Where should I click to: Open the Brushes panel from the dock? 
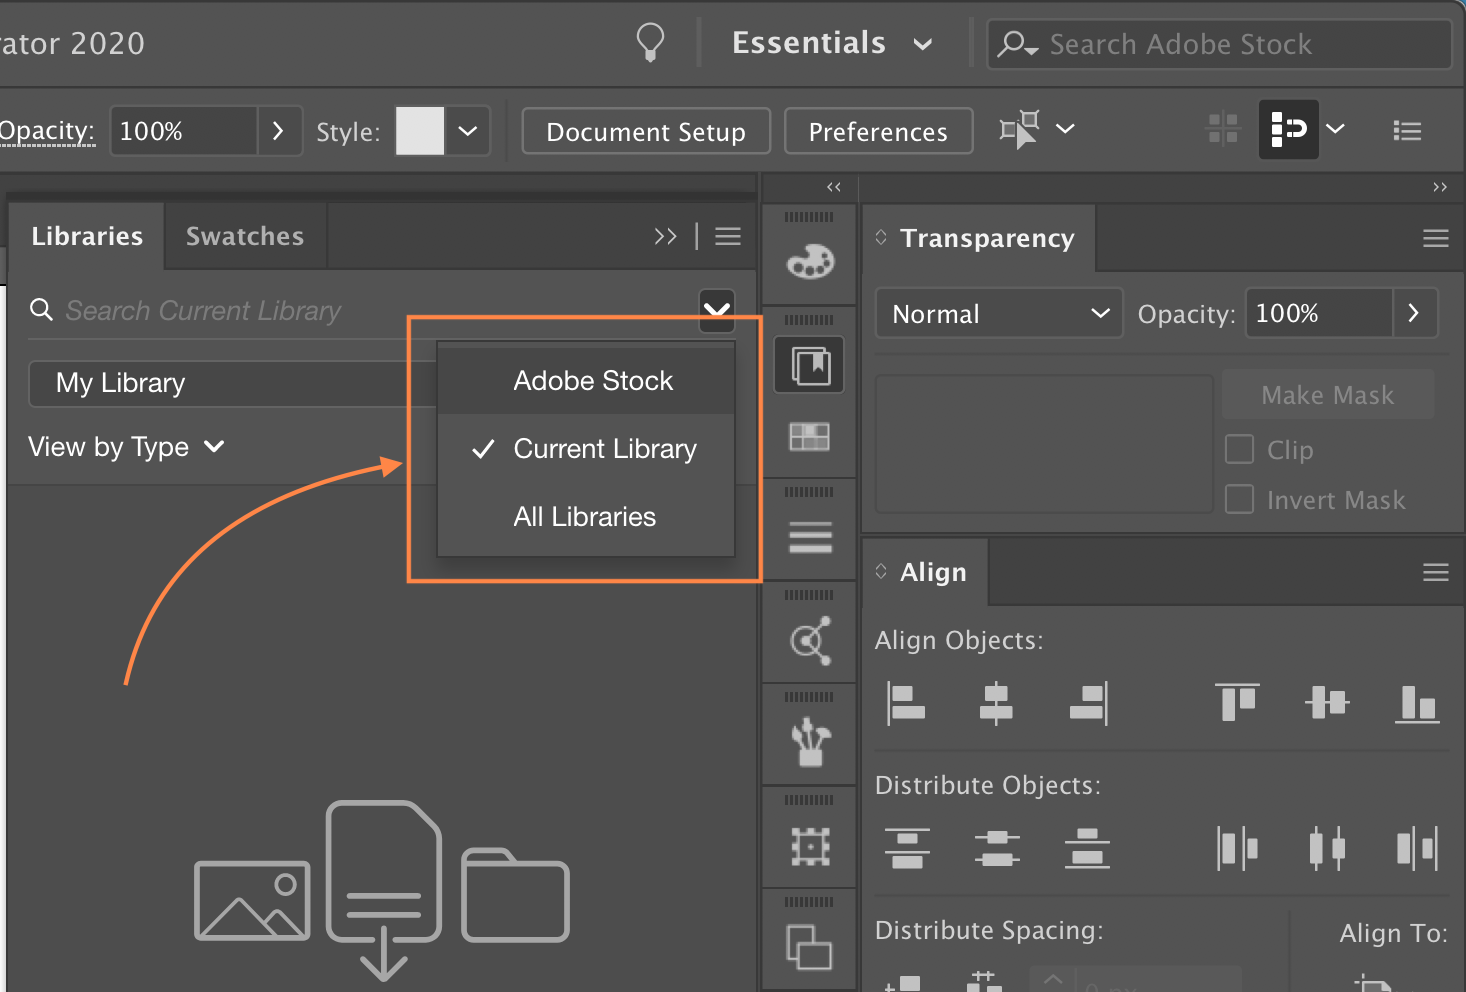[x=809, y=740]
